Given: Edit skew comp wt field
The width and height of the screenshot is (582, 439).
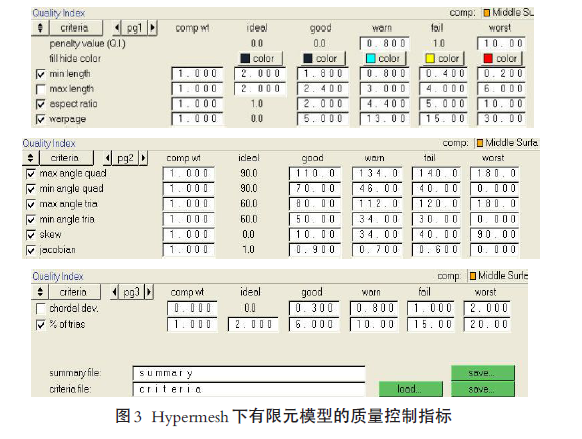Looking at the screenshot, I should coord(189,235).
